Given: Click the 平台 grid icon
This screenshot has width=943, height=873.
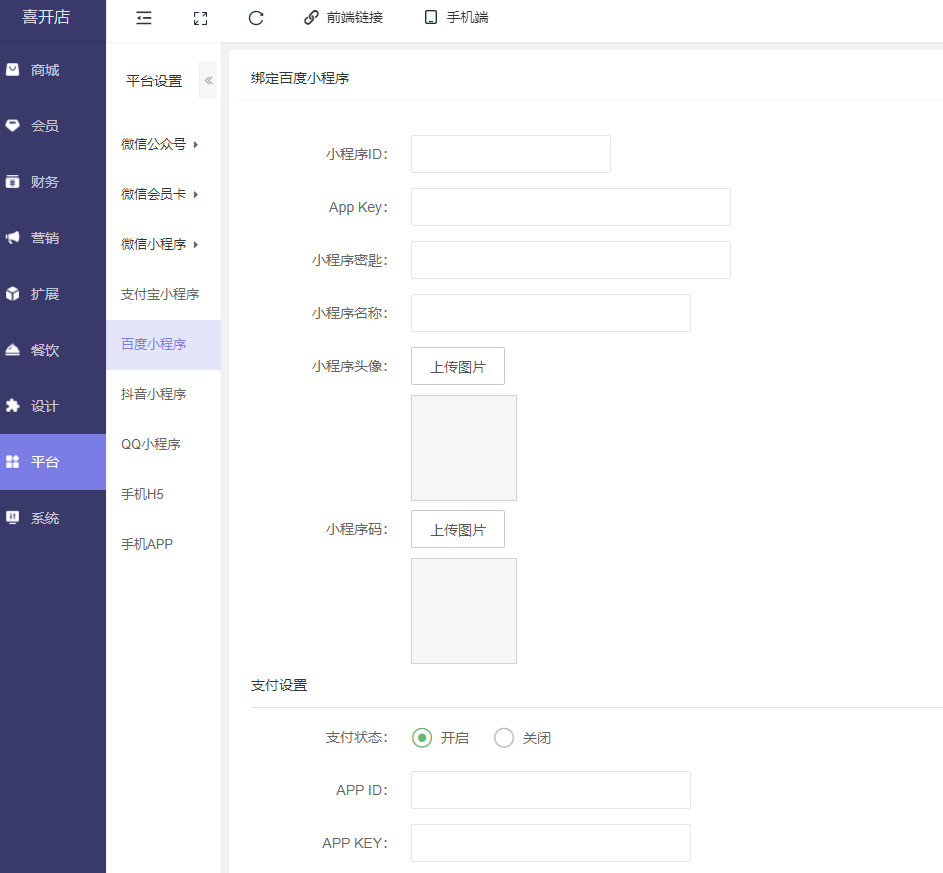Looking at the screenshot, I should point(13,462).
